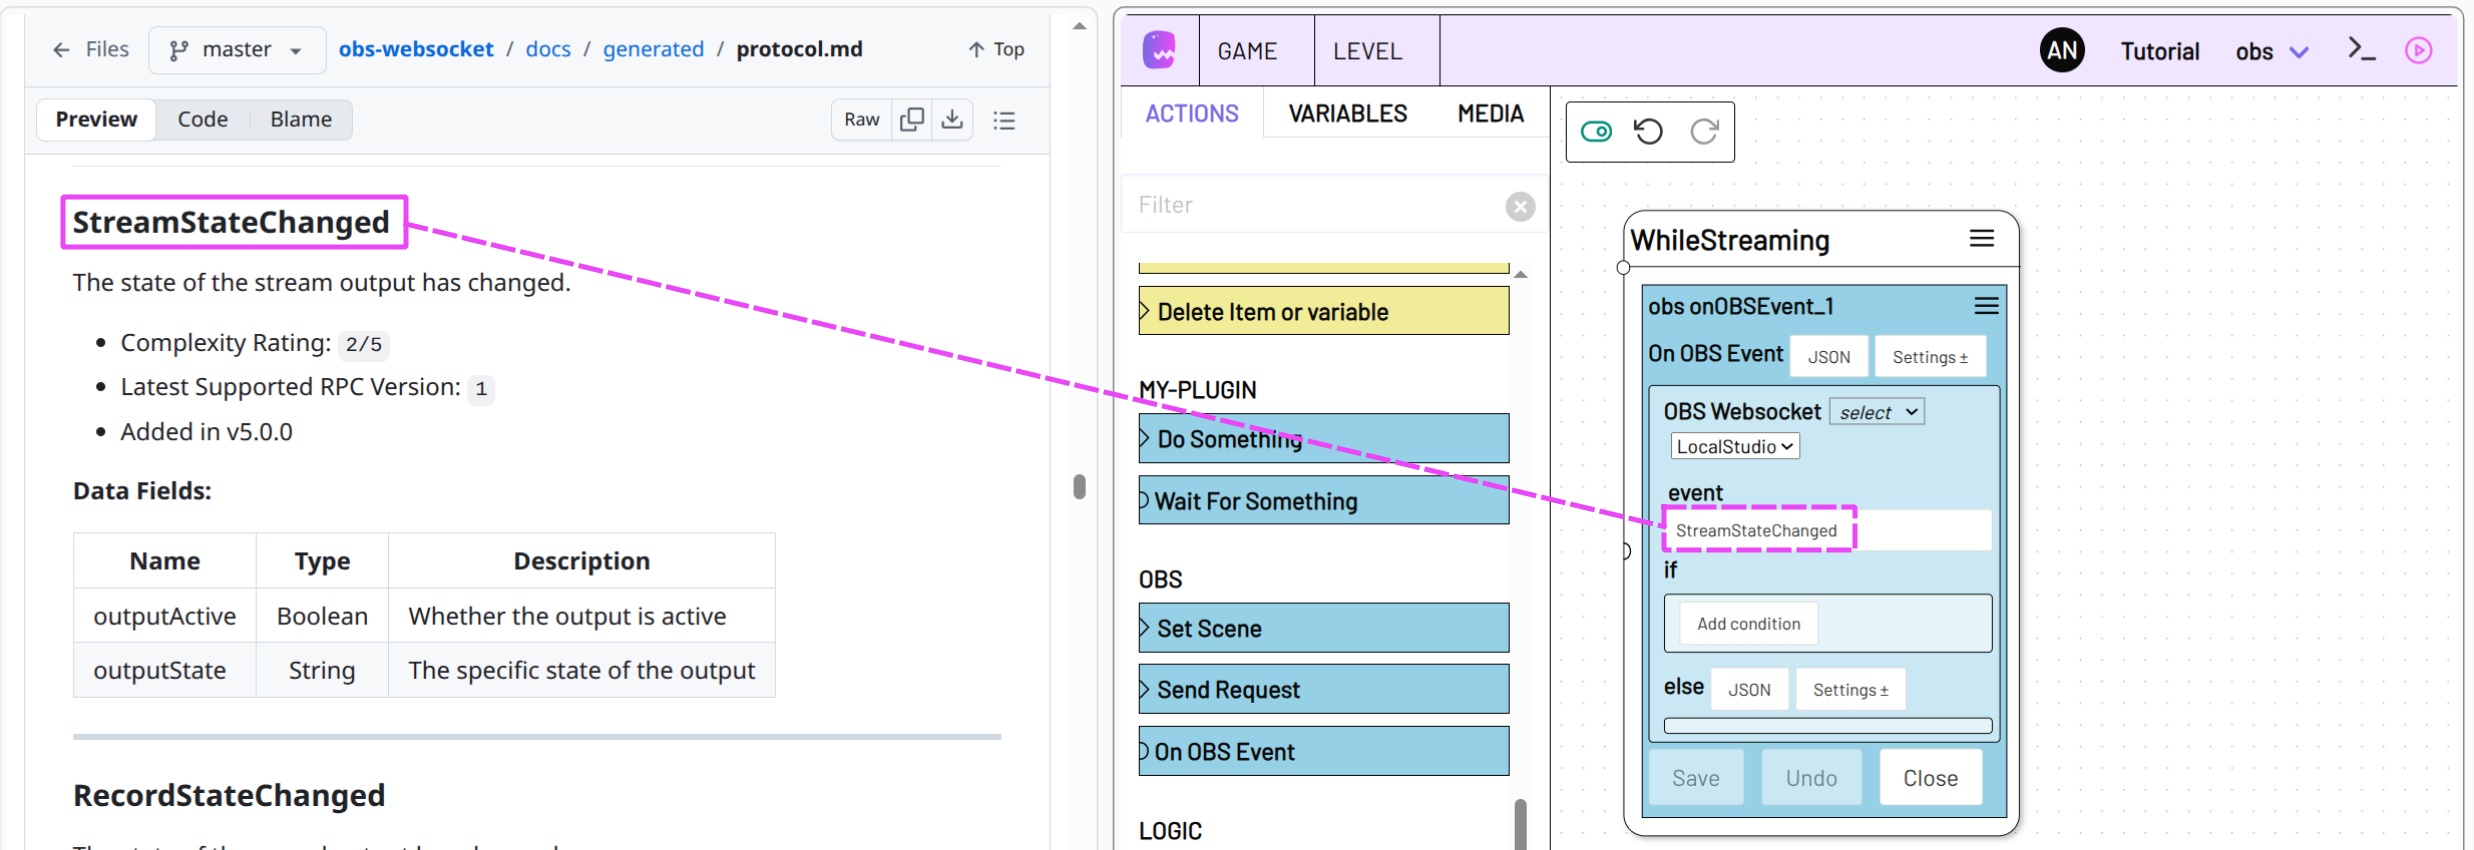
Task: Click the Add condition button
Action: 1748,624
